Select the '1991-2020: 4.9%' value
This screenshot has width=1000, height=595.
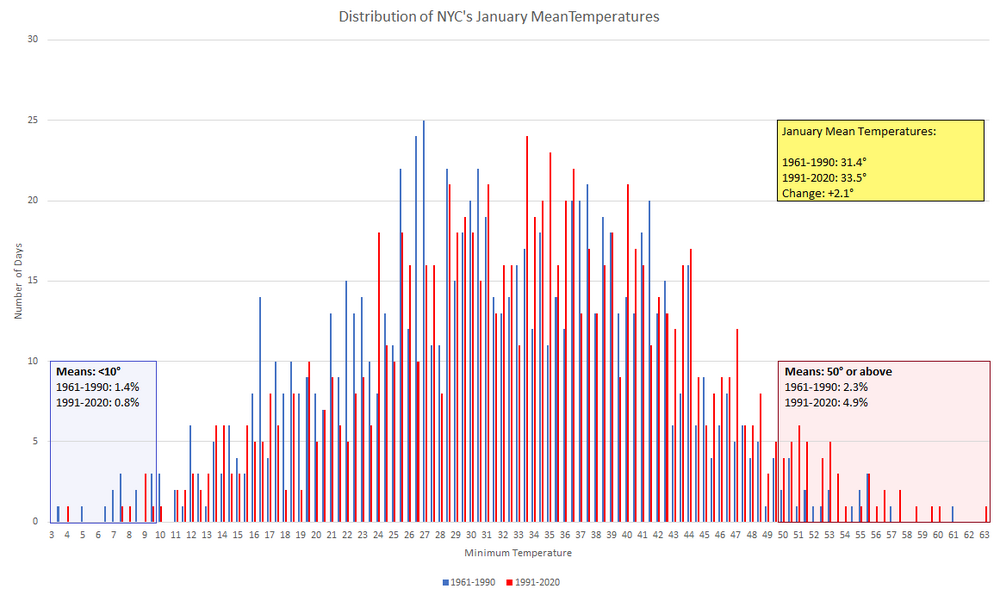(826, 403)
